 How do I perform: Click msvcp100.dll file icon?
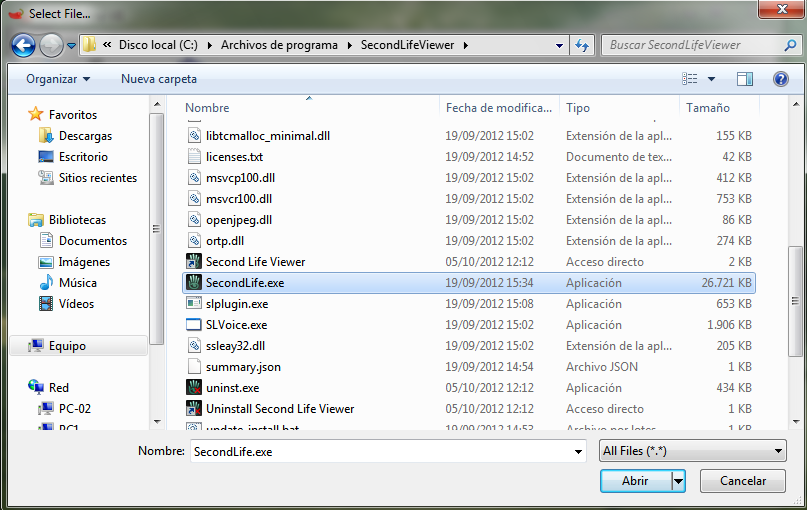tap(194, 178)
